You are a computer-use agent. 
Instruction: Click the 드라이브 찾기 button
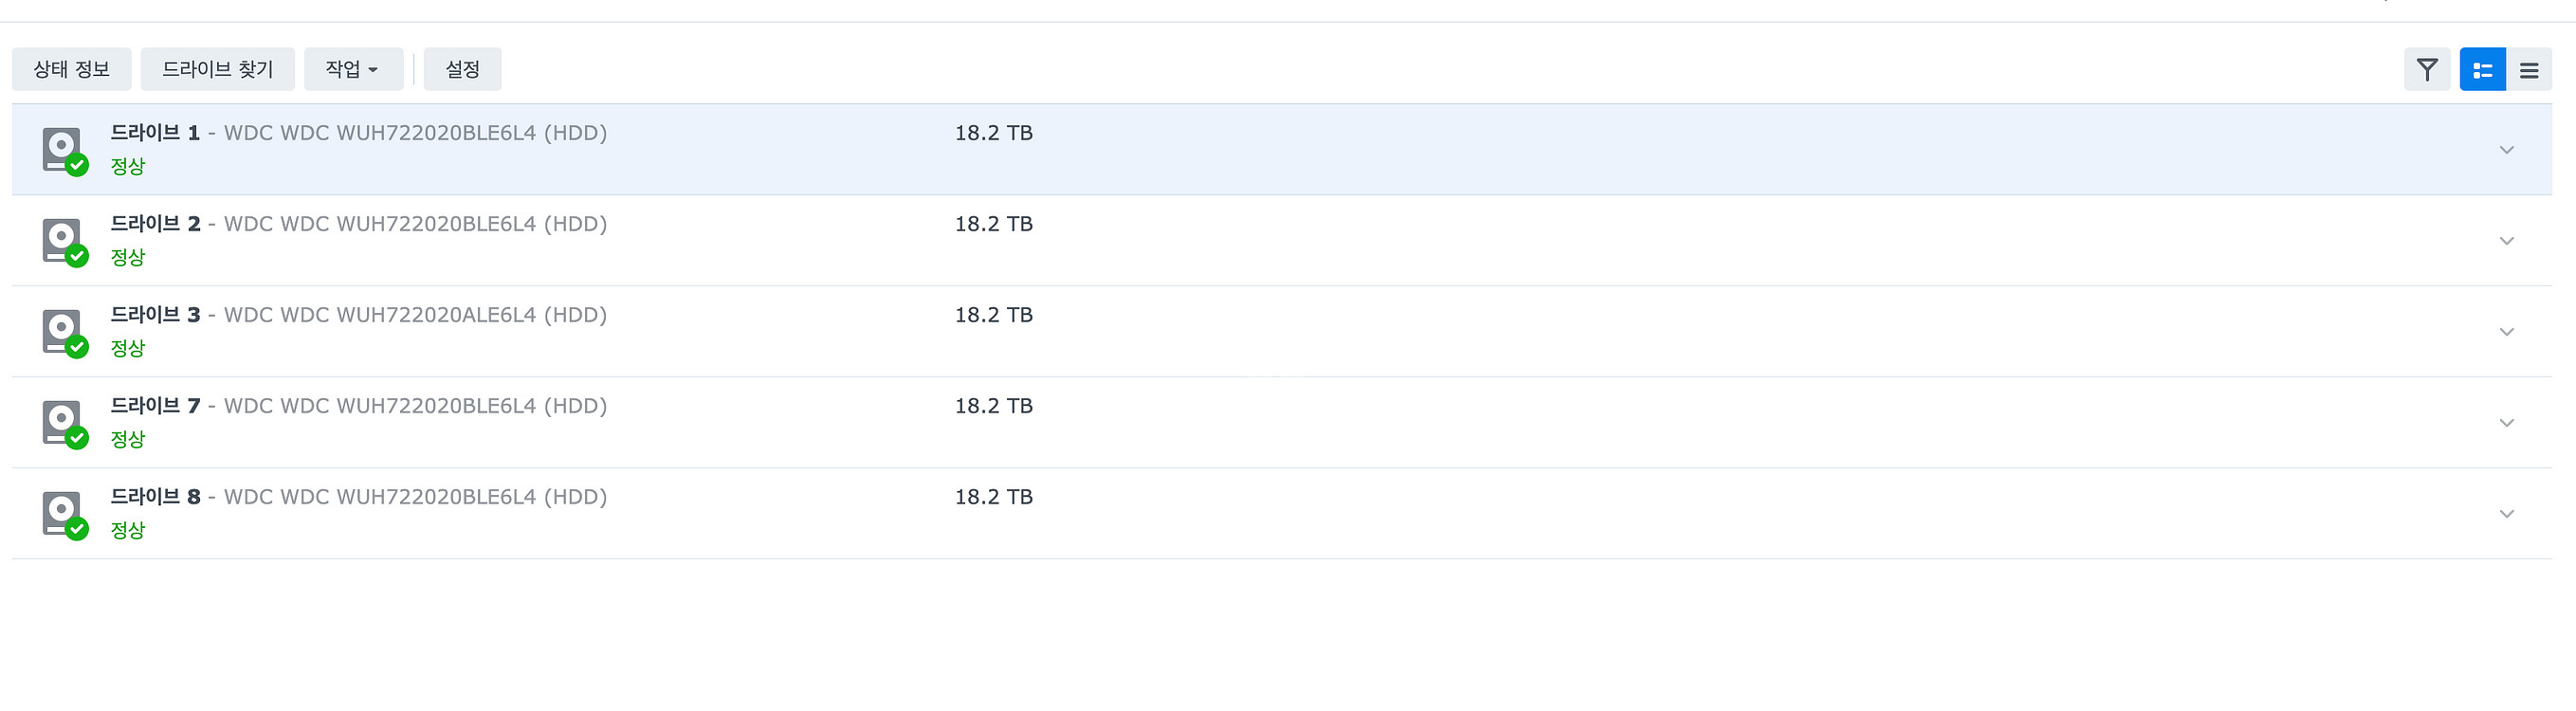click(217, 69)
